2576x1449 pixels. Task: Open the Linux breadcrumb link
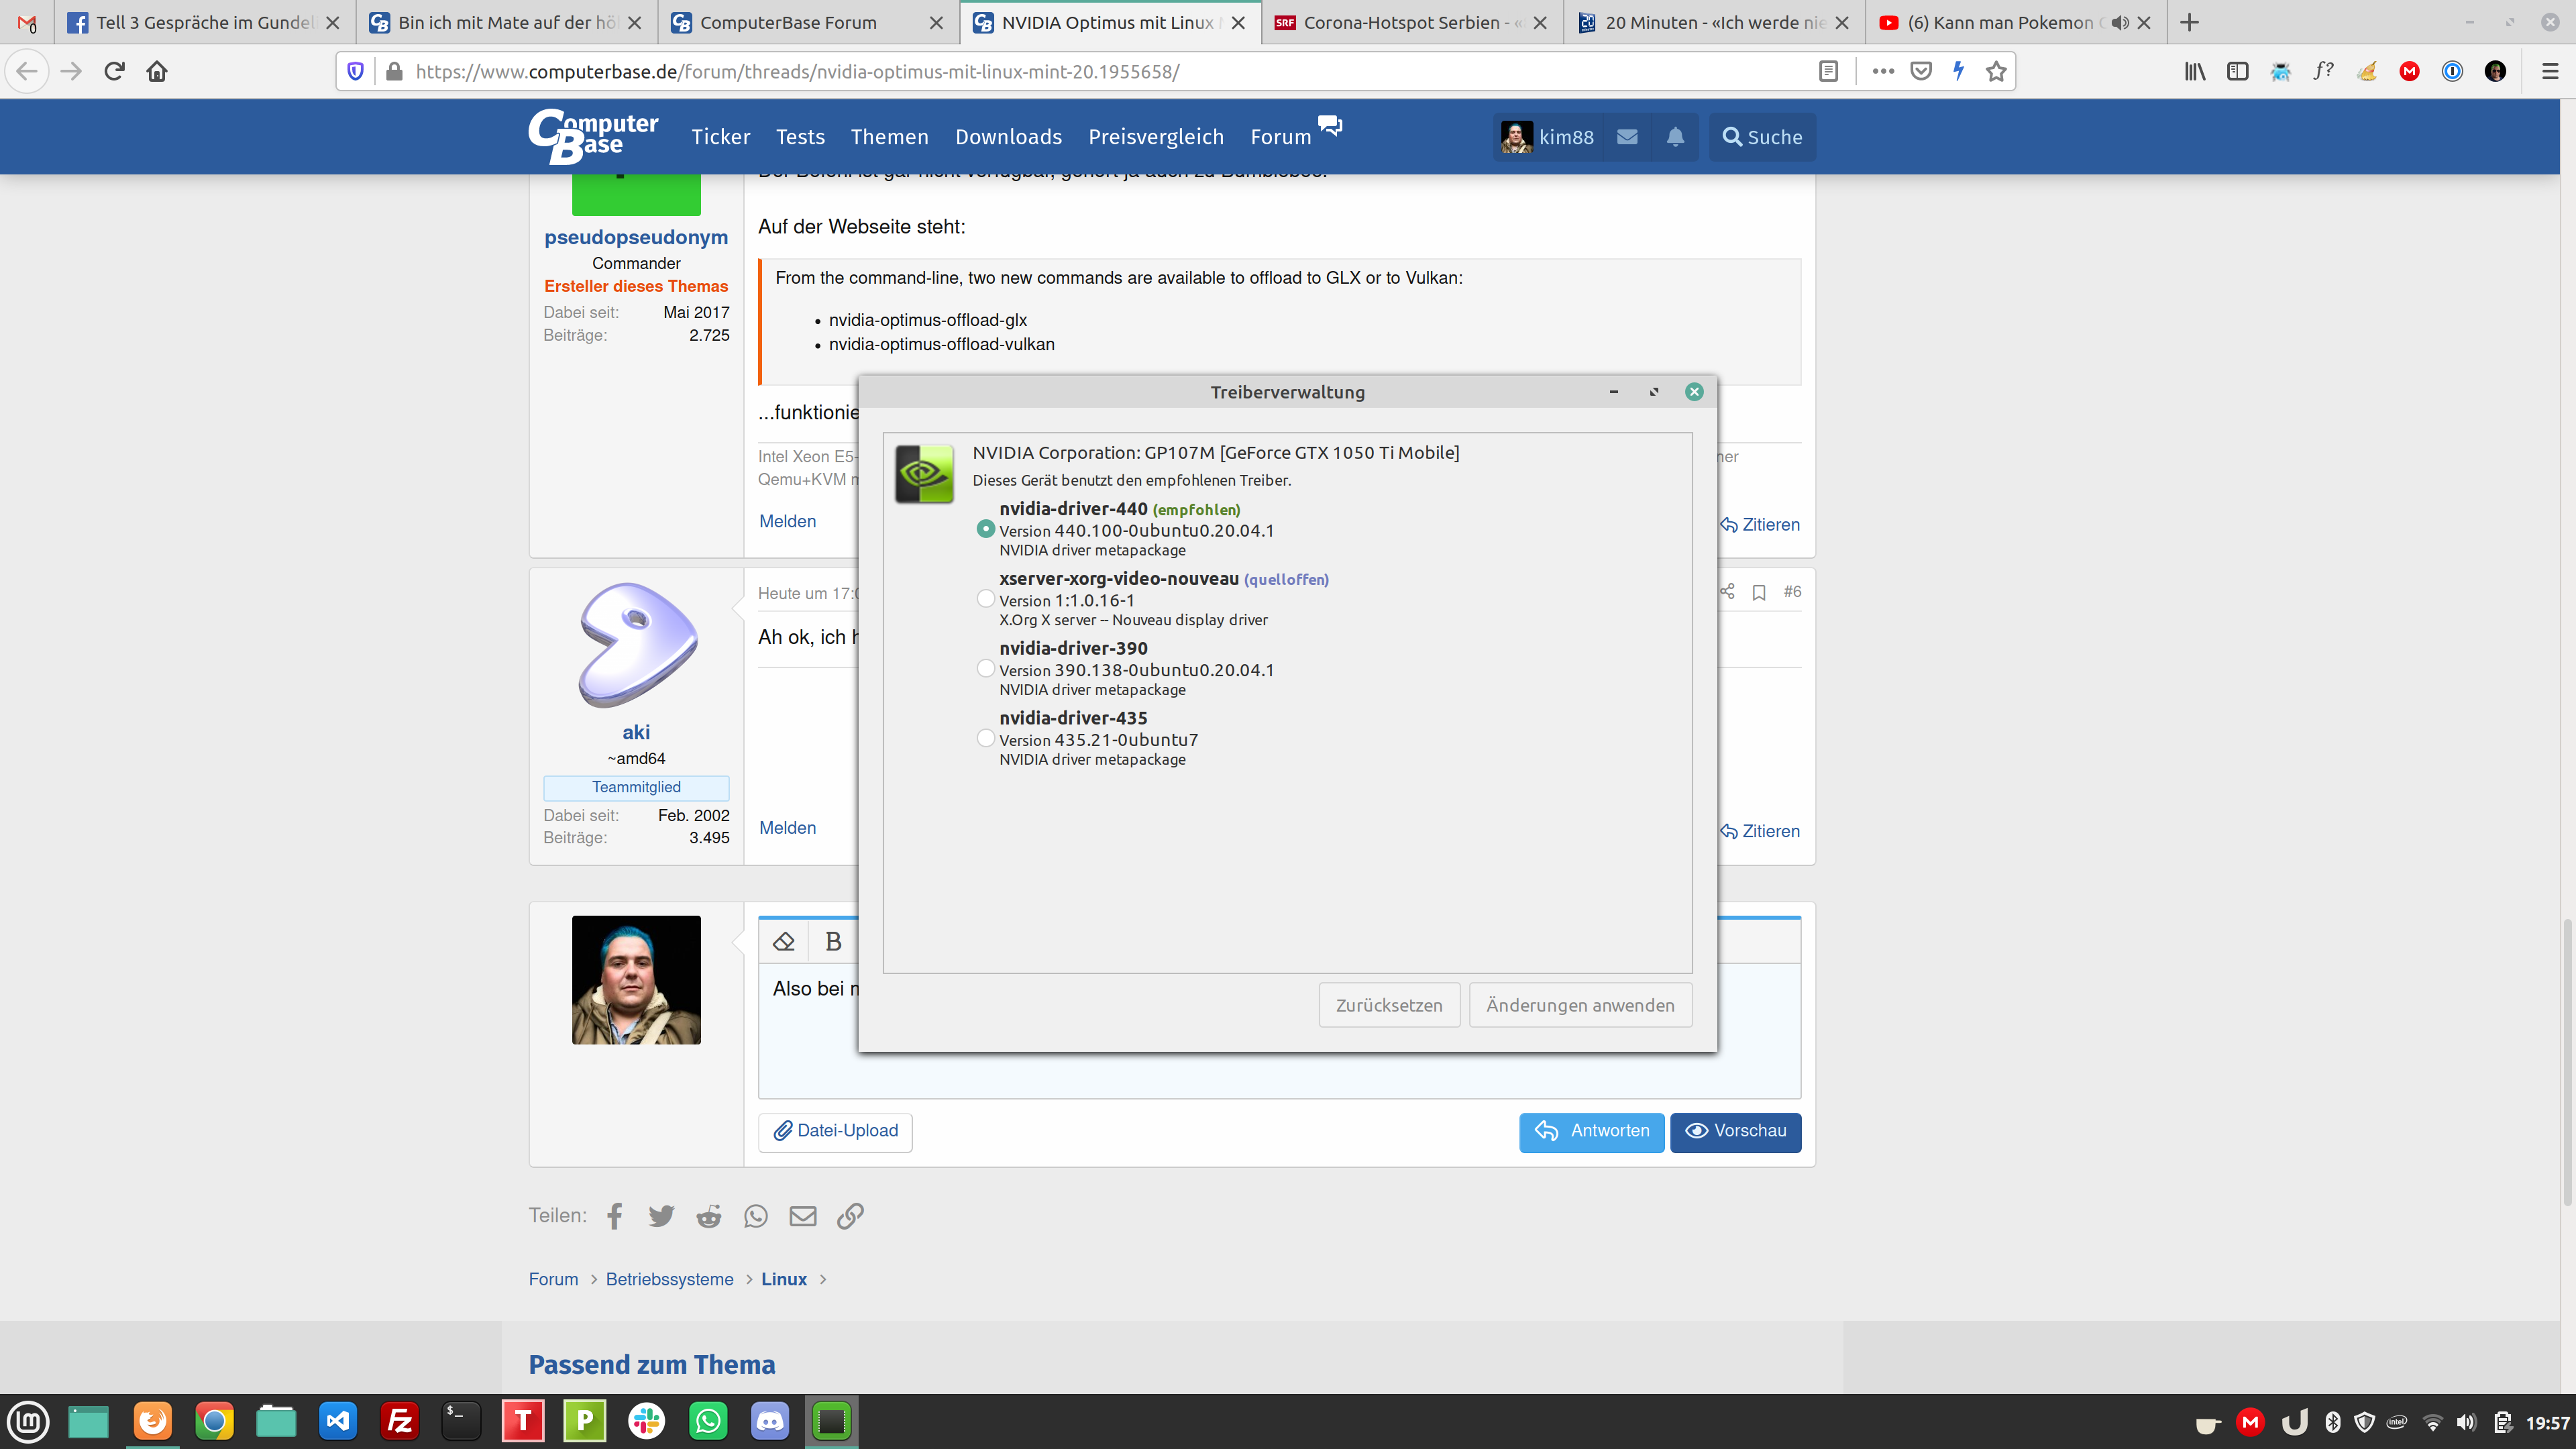[784, 1279]
